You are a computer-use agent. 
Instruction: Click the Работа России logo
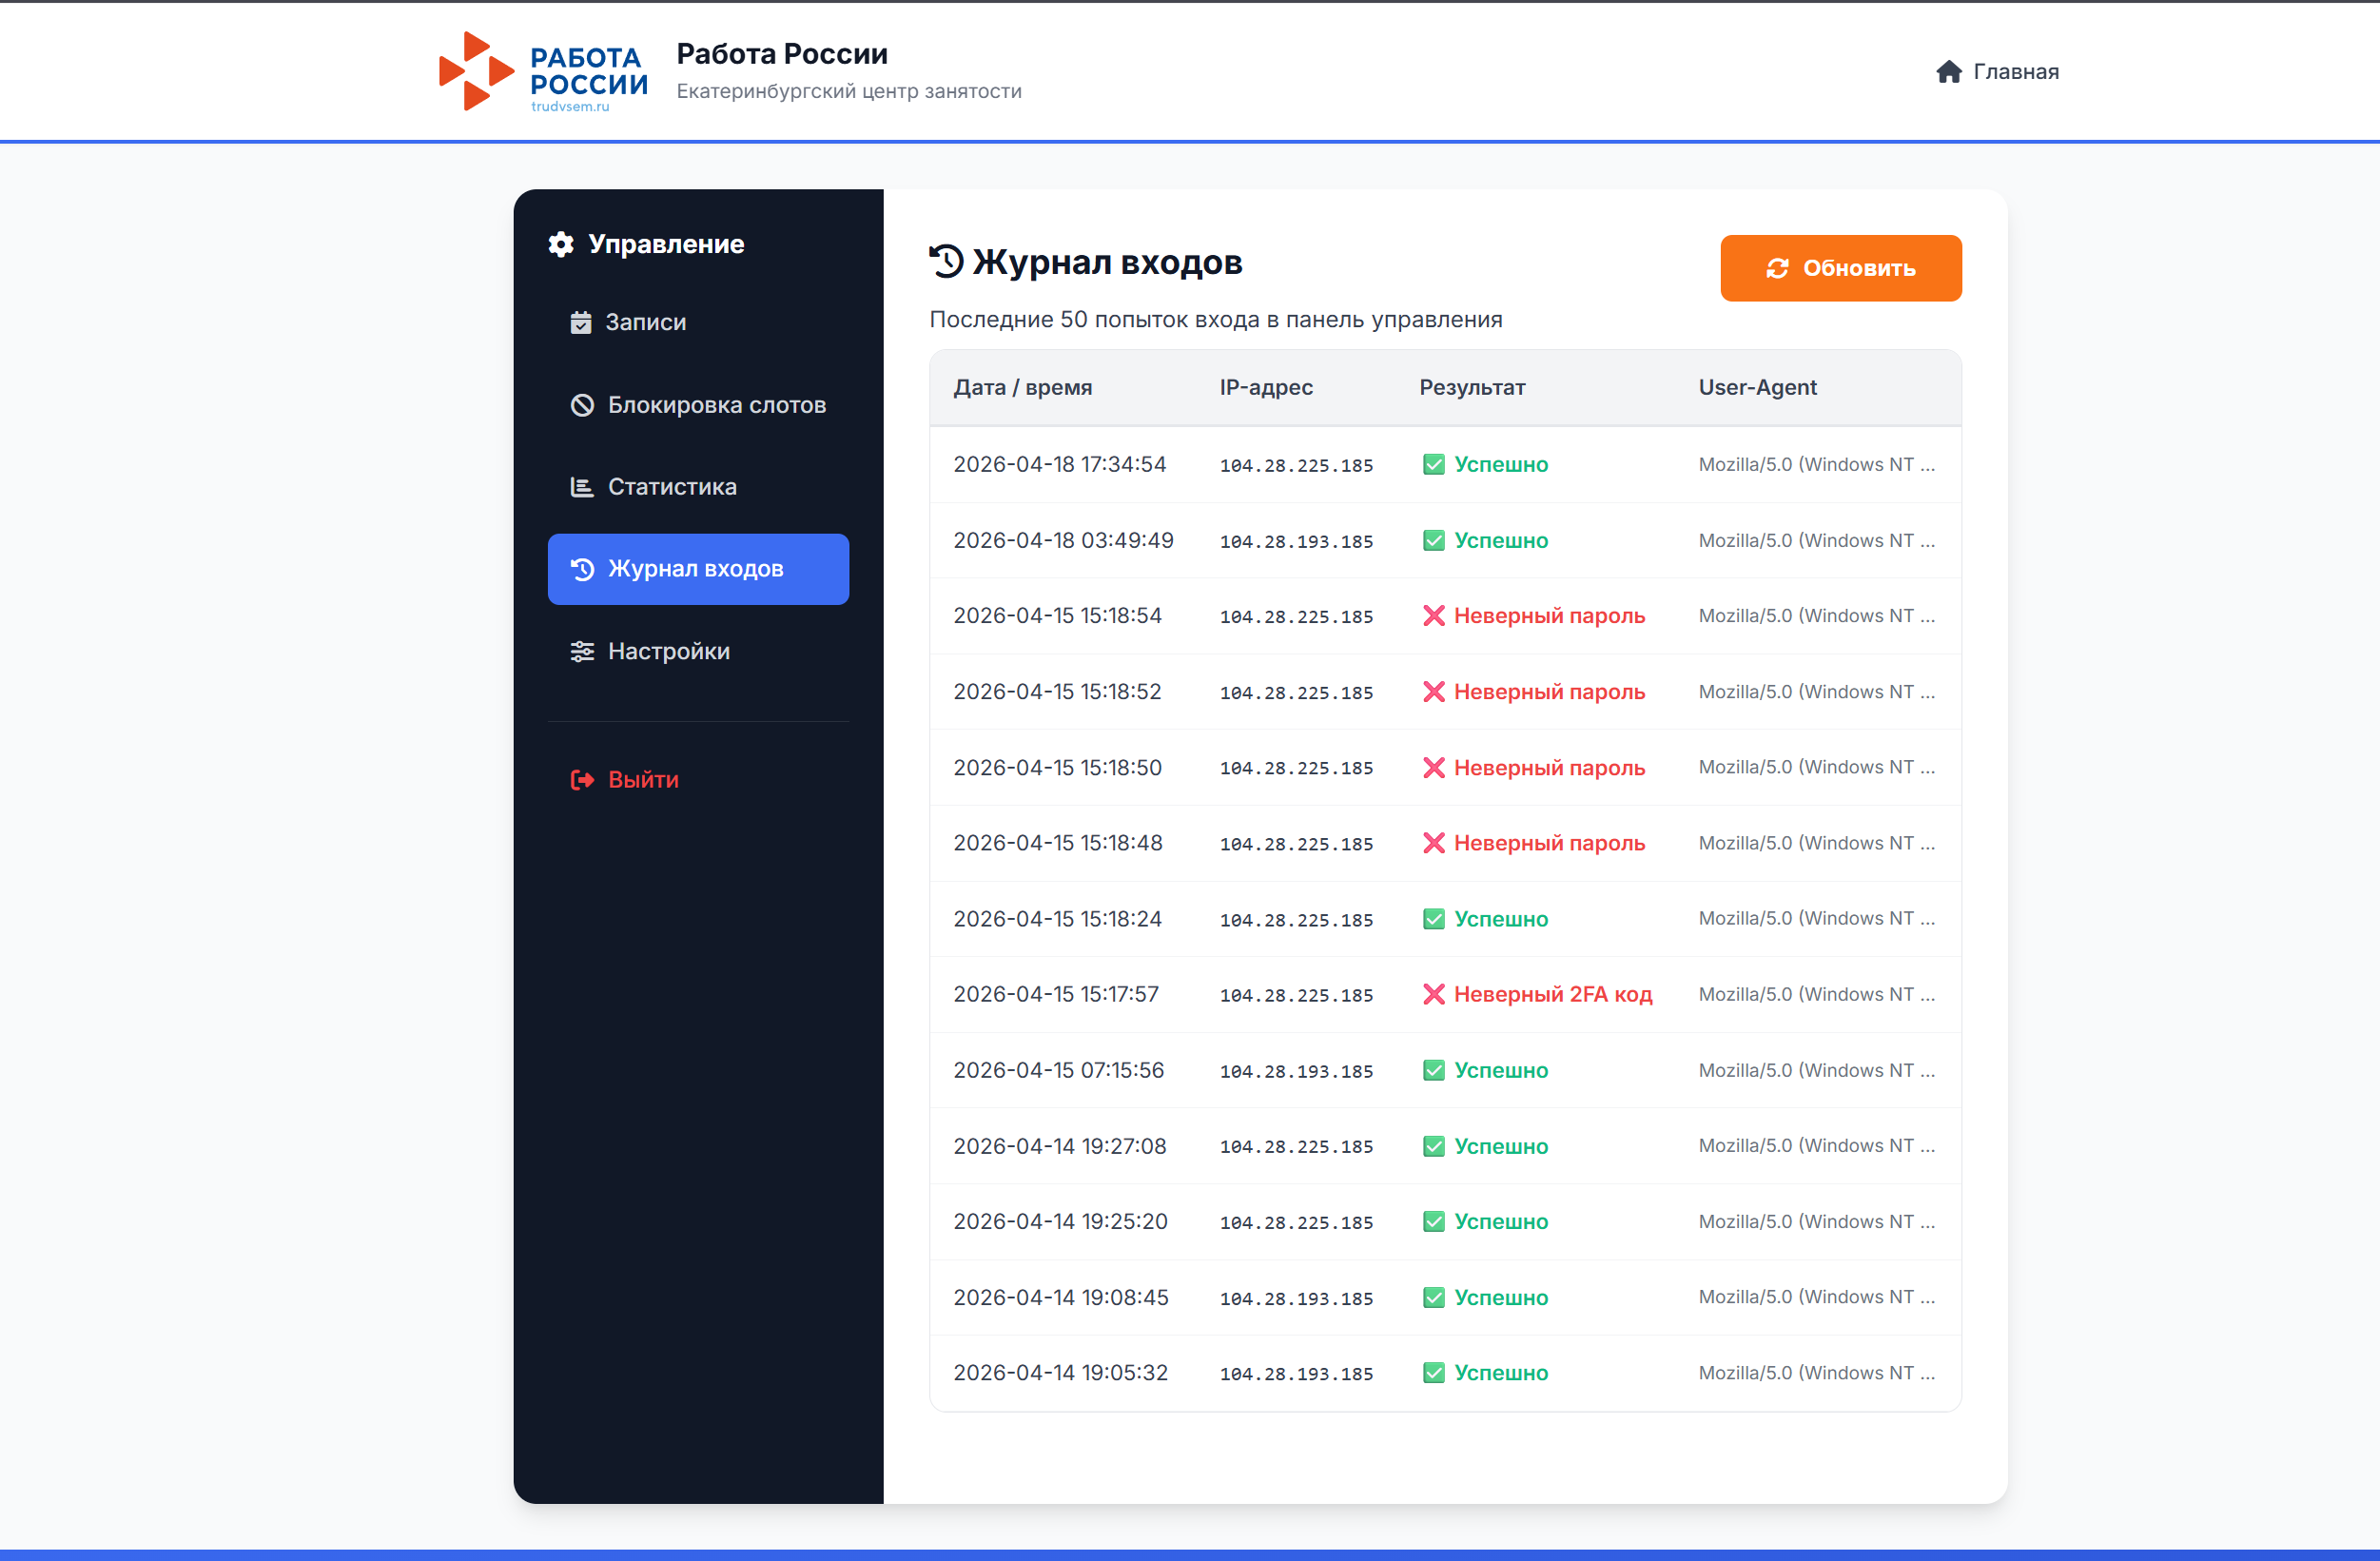pos(543,72)
